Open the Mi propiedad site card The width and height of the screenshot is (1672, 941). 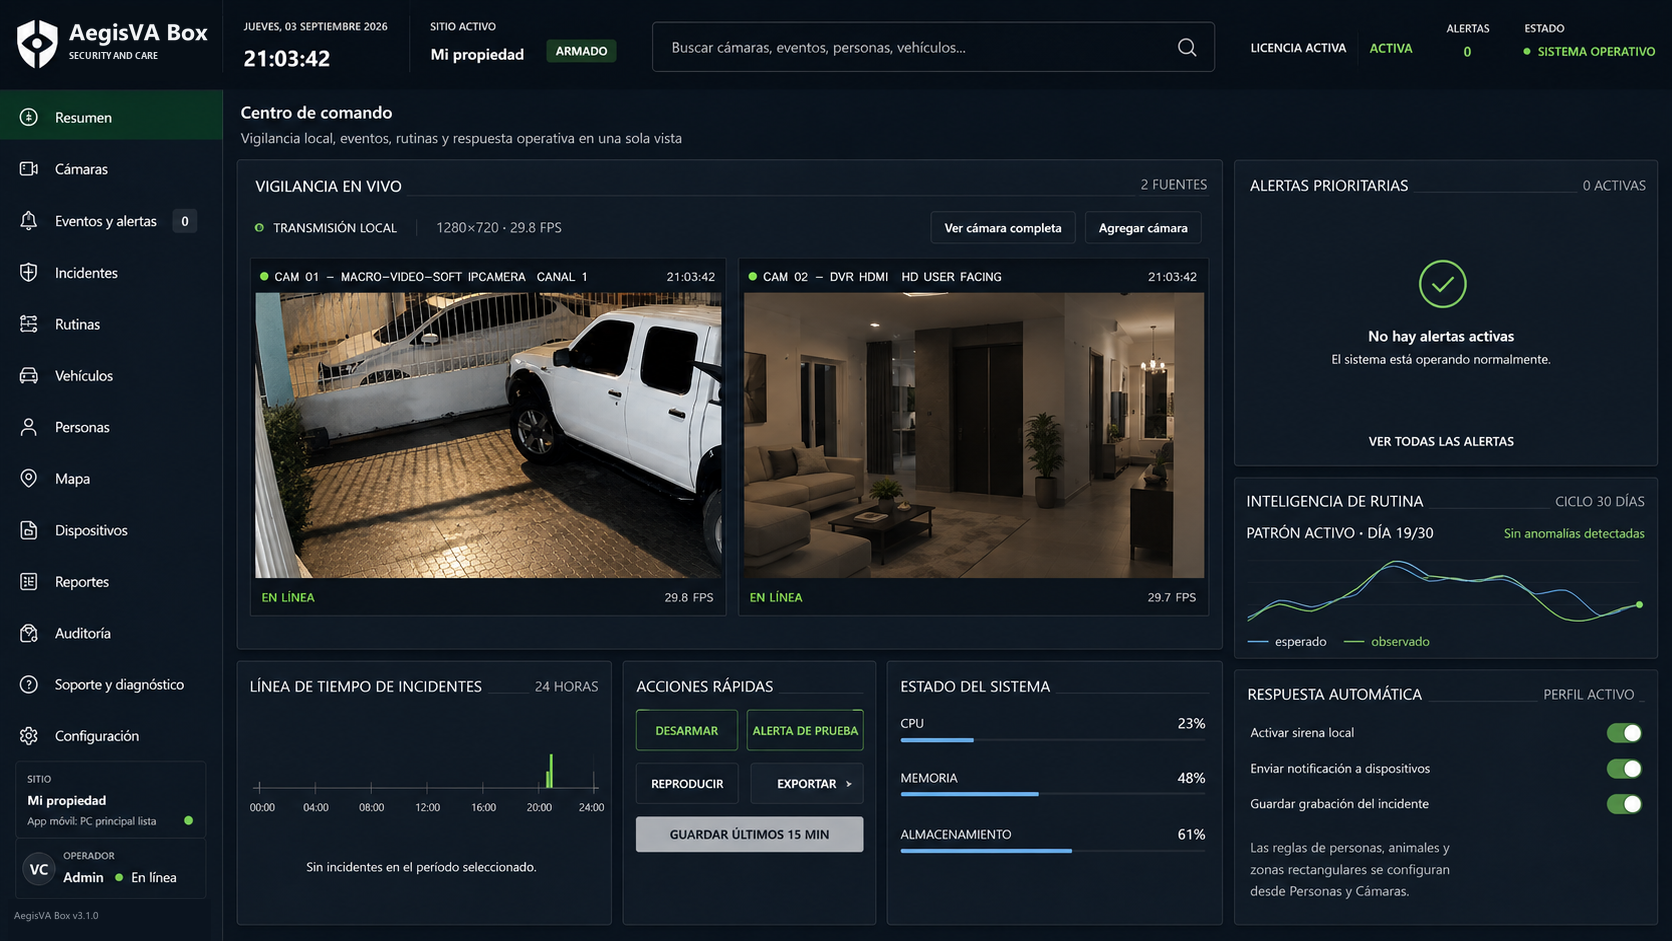tap(110, 798)
